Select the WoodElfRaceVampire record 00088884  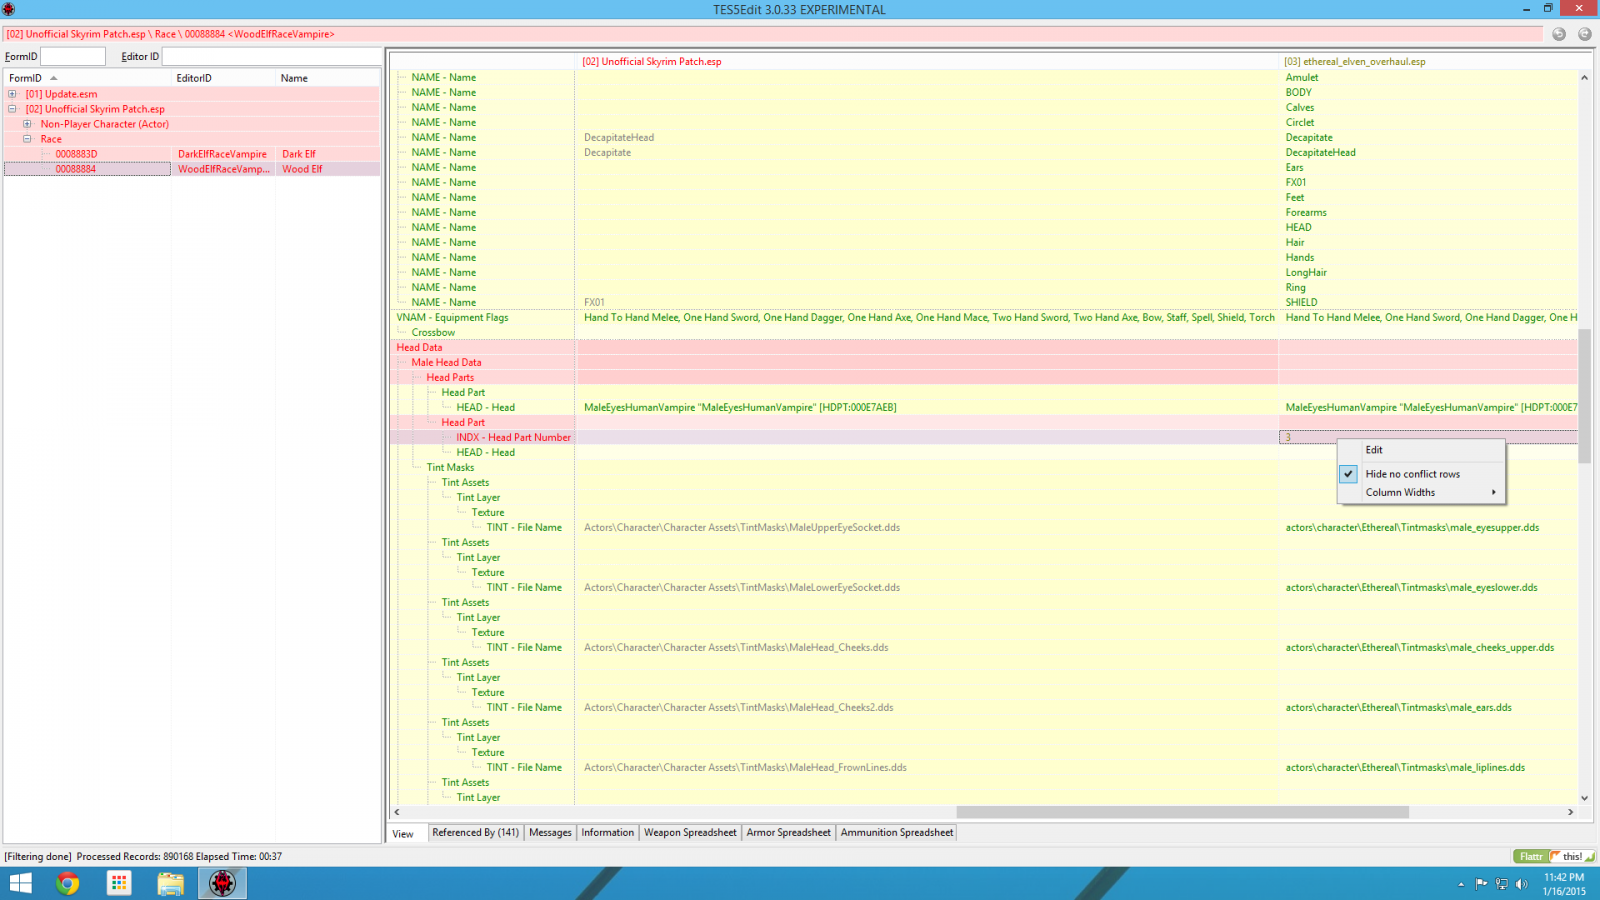tap(192, 169)
